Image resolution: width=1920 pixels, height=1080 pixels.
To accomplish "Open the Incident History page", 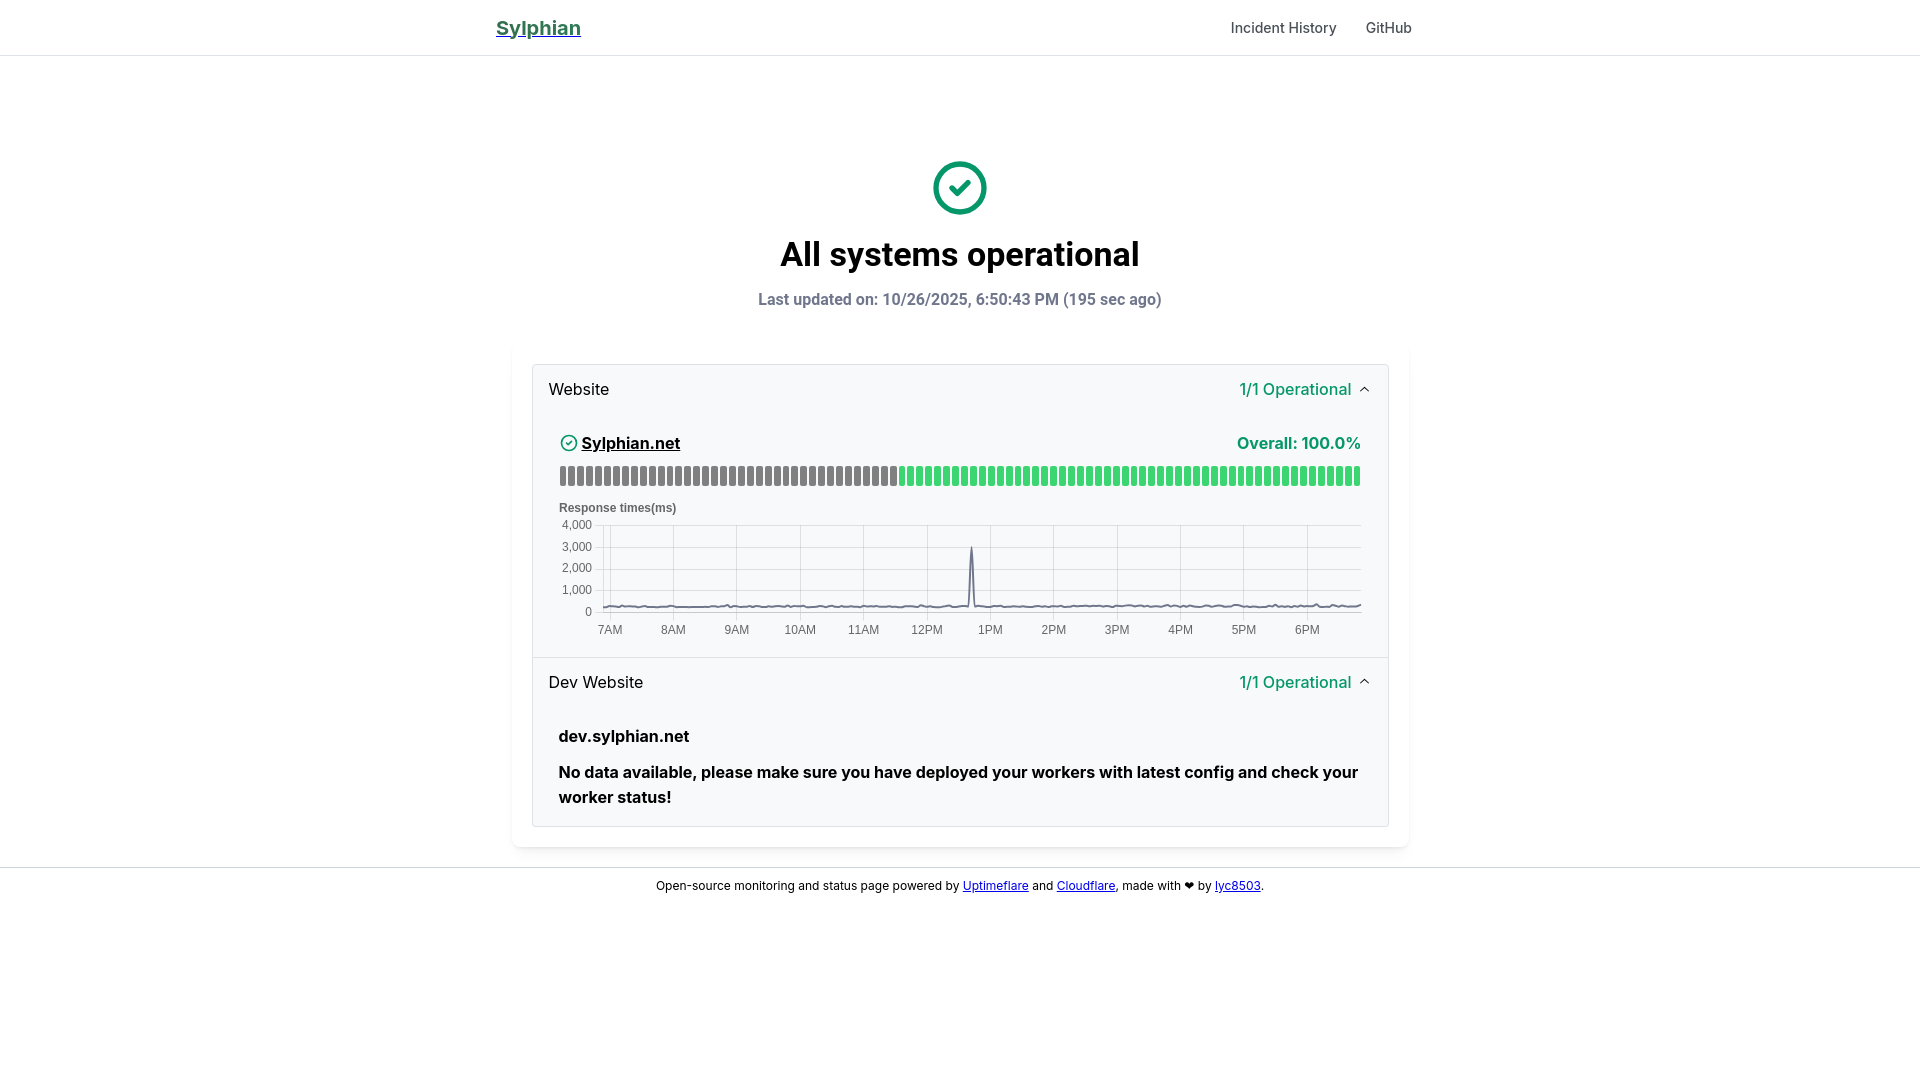I will pos(1283,28).
